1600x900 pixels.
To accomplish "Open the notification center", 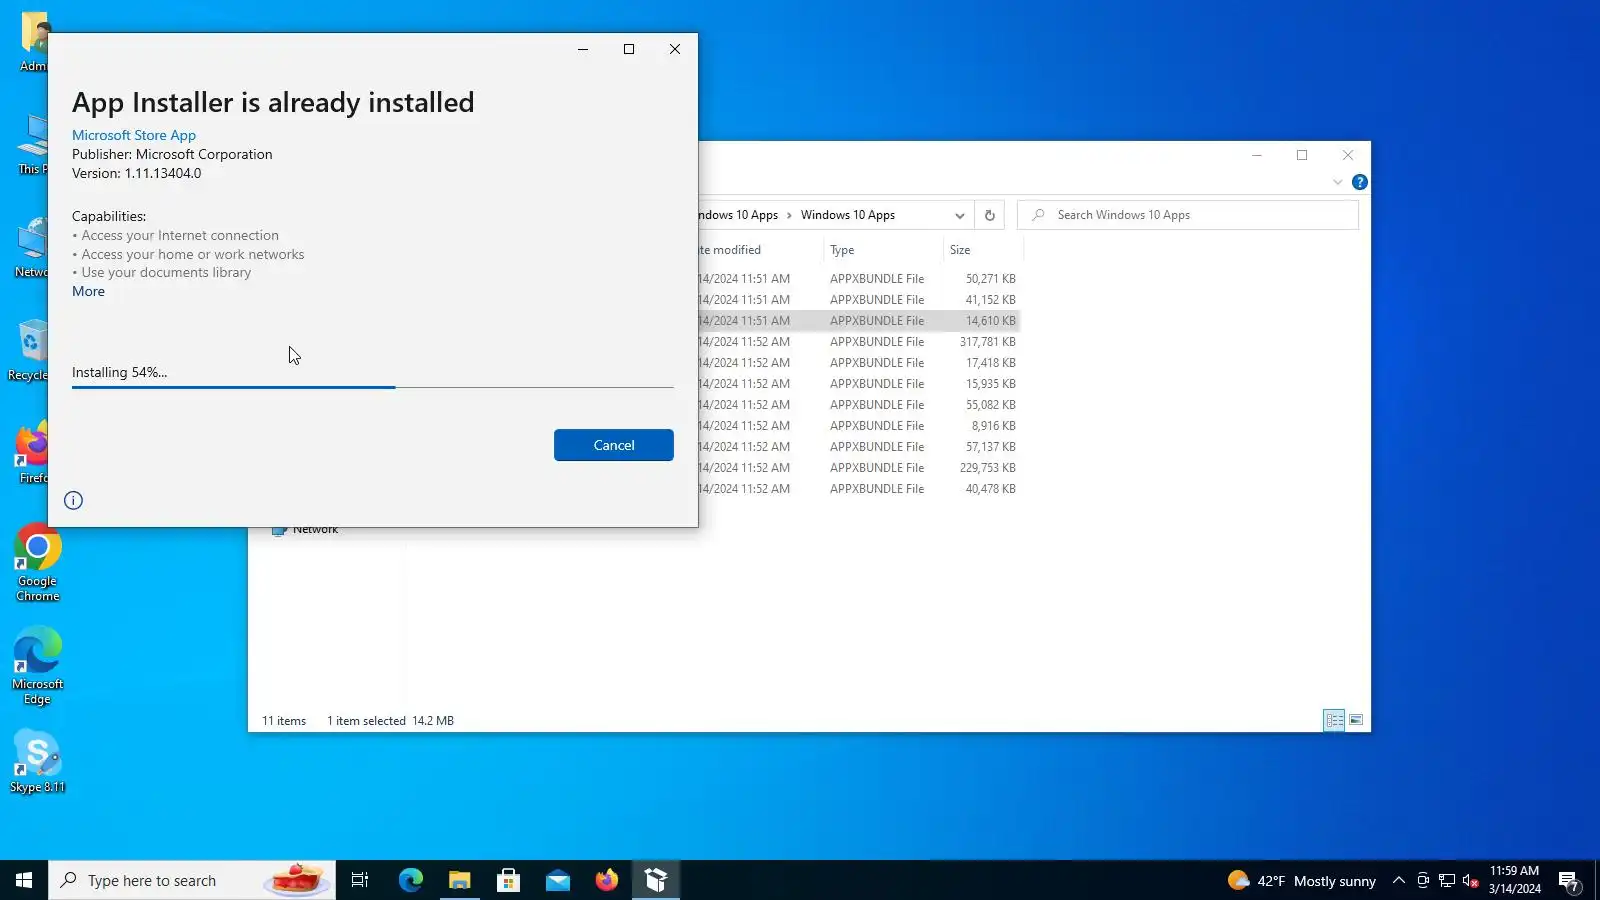I will pyautogui.click(x=1568, y=881).
